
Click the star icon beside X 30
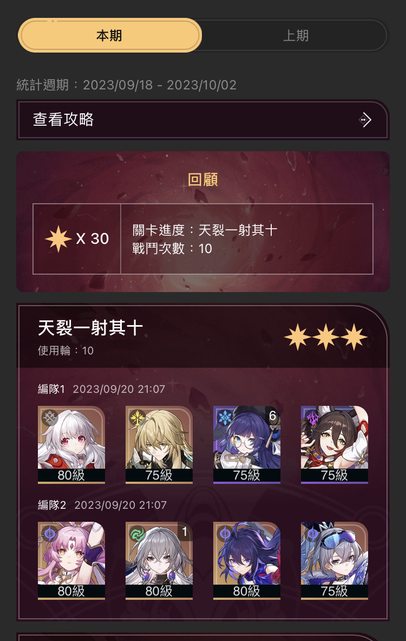coord(58,238)
